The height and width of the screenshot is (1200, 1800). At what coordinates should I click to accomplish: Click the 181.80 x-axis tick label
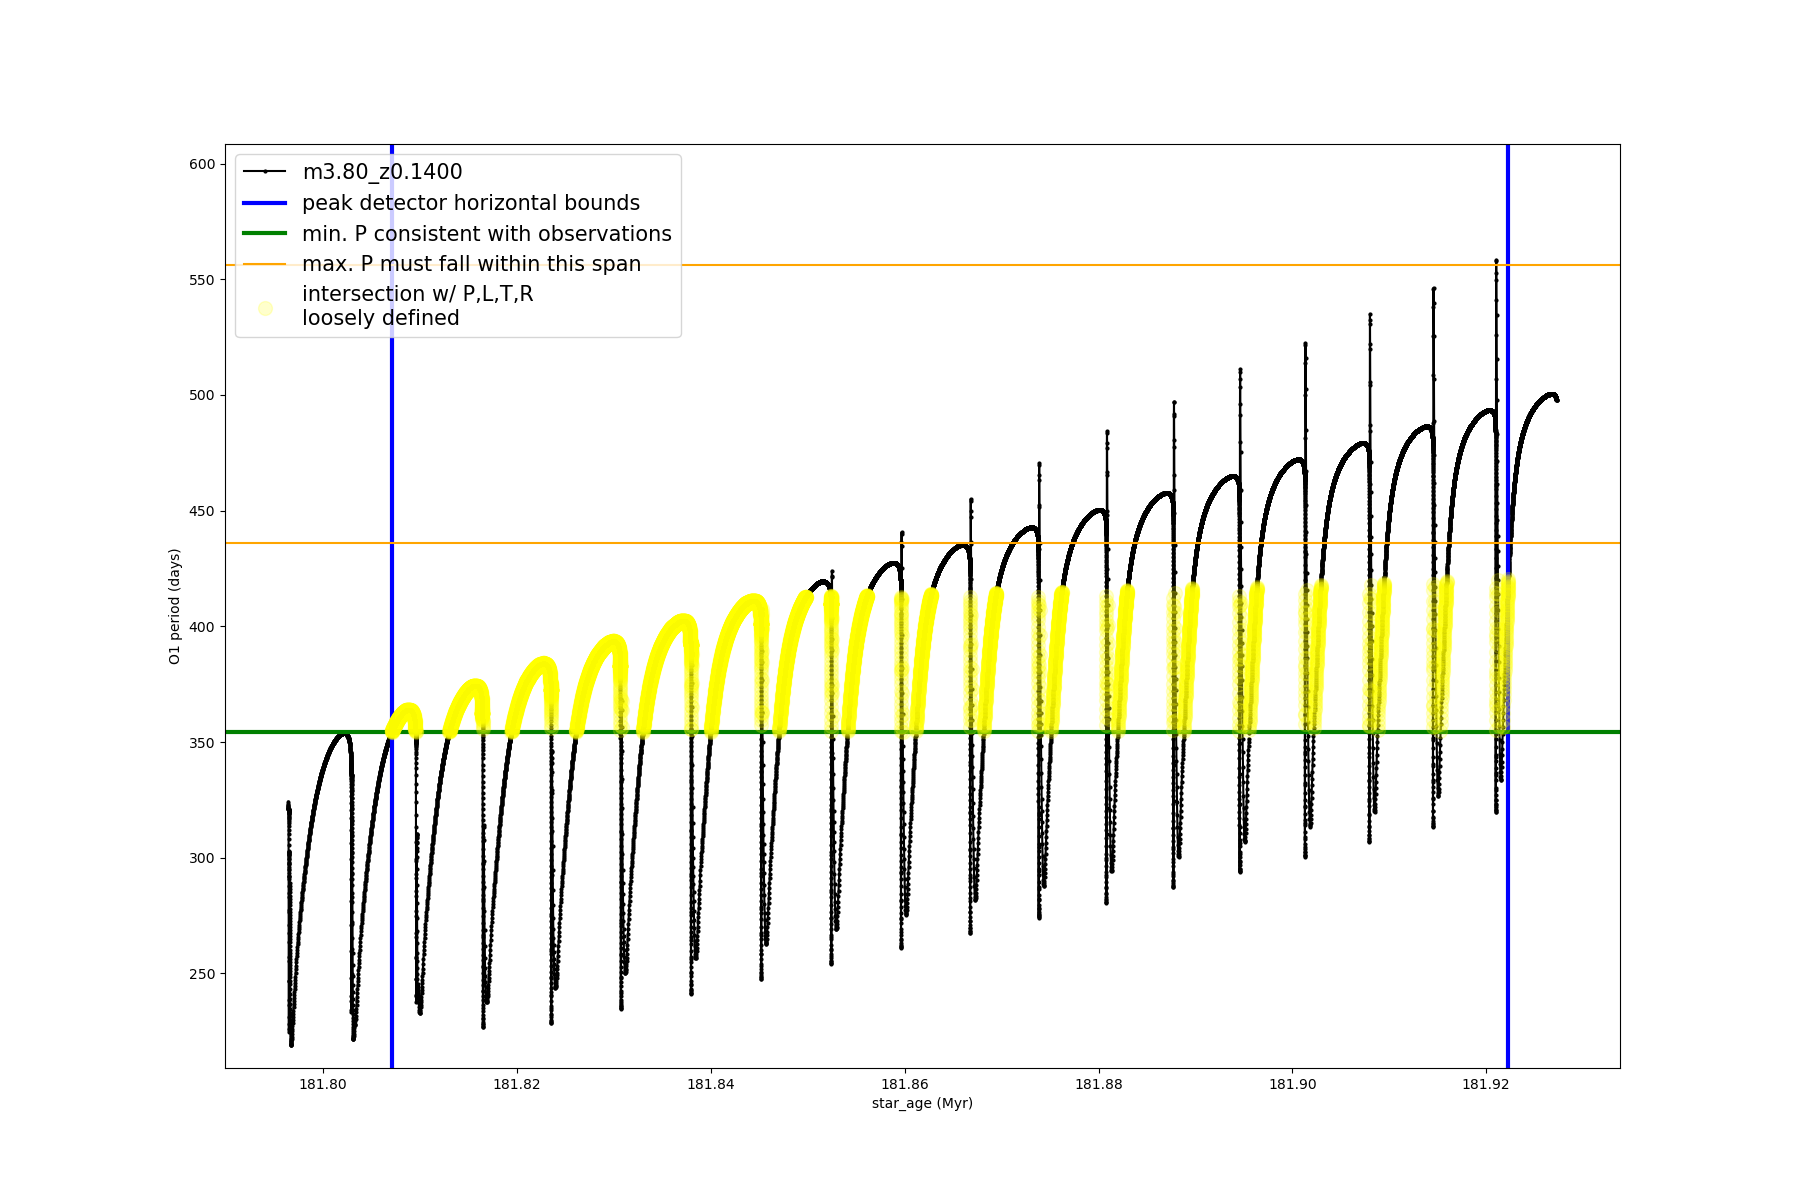pyautogui.click(x=323, y=1084)
